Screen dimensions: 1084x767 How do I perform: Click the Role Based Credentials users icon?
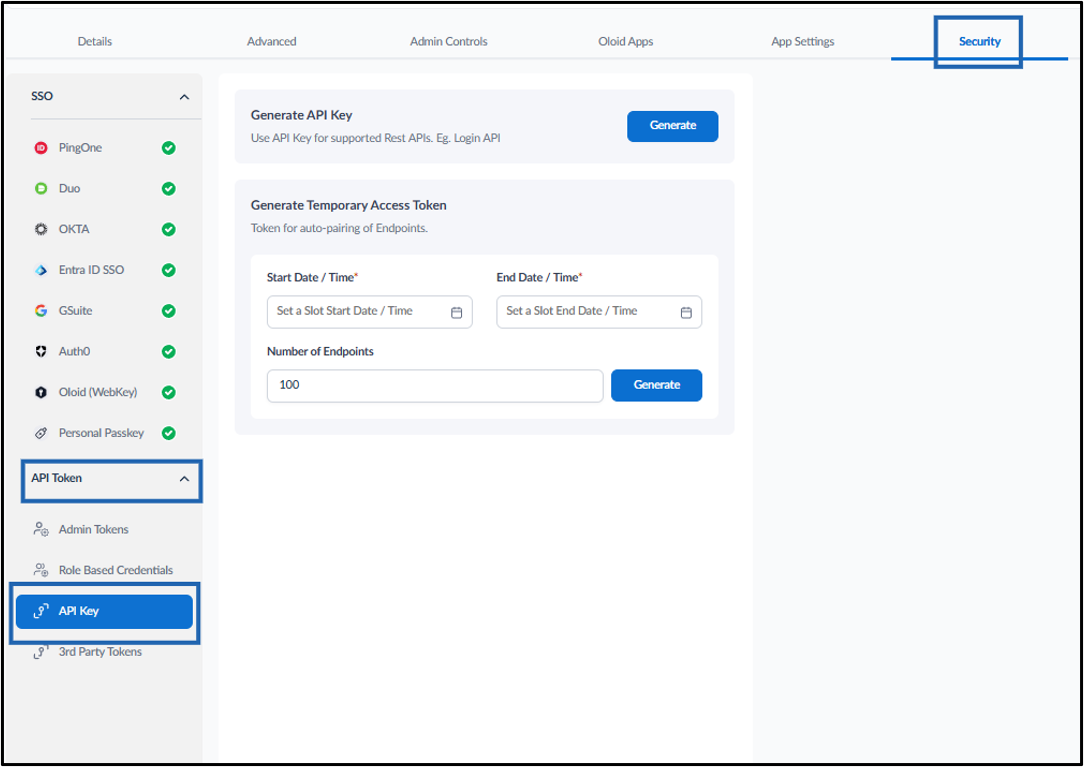(41, 571)
